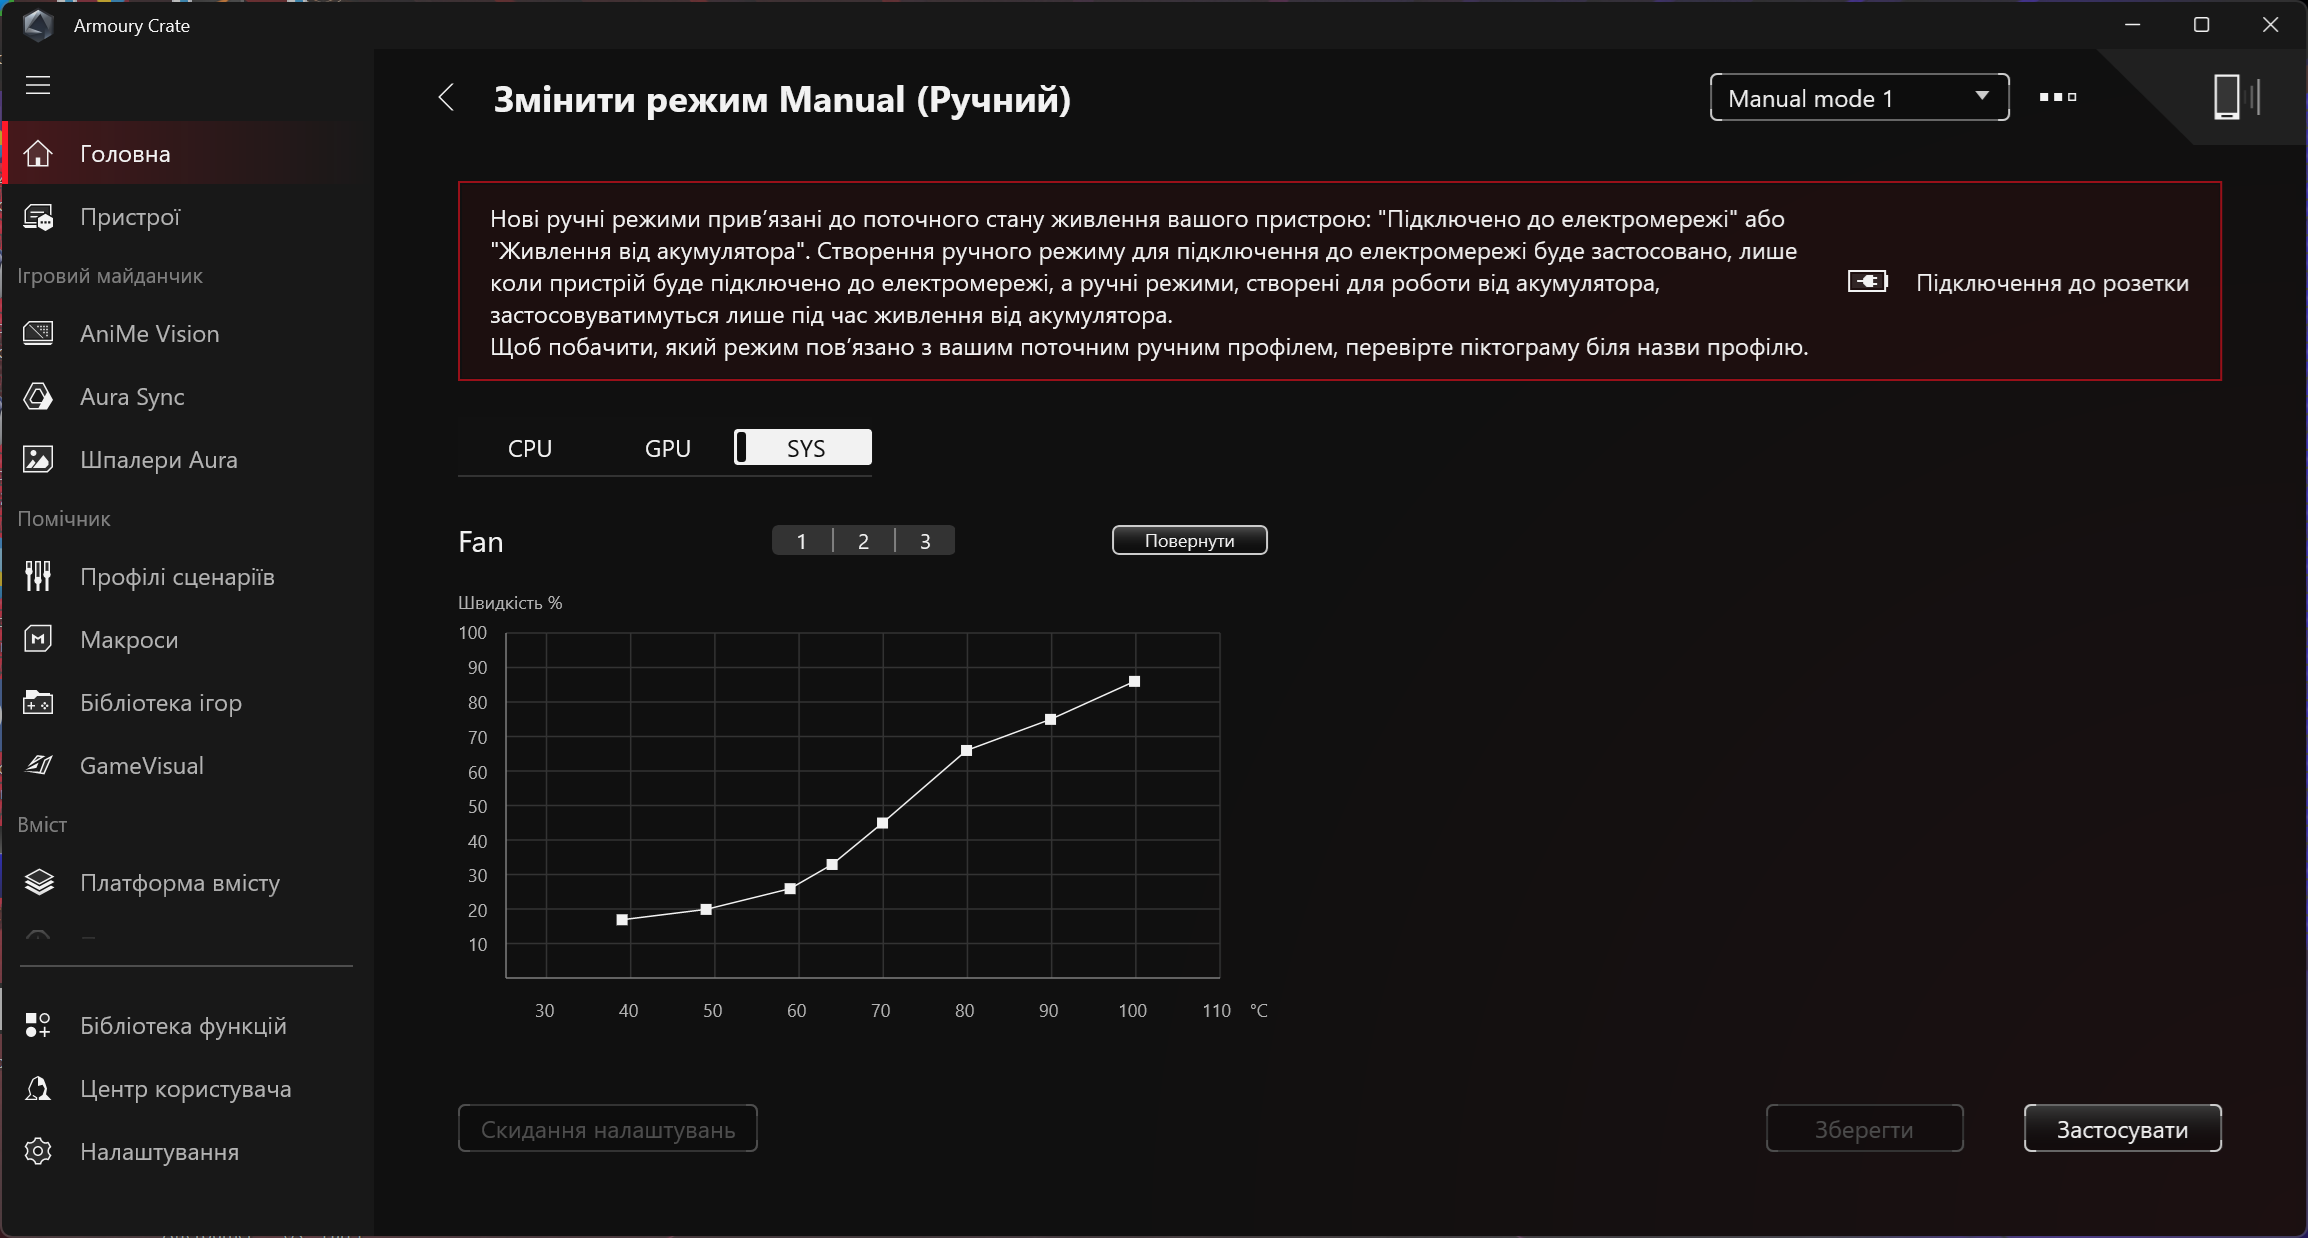Open AniMe Vision from sidebar
Screen dimensions: 2308x1238
[149, 334]
